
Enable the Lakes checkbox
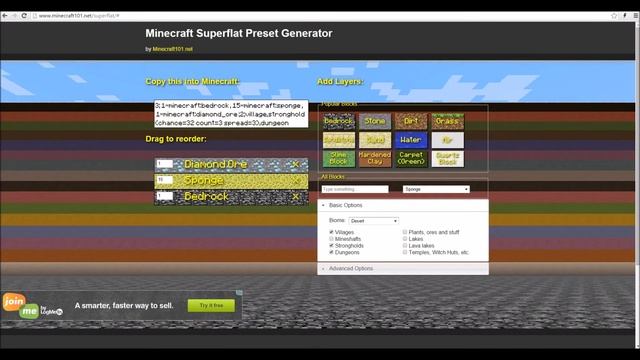click(405, 239)
